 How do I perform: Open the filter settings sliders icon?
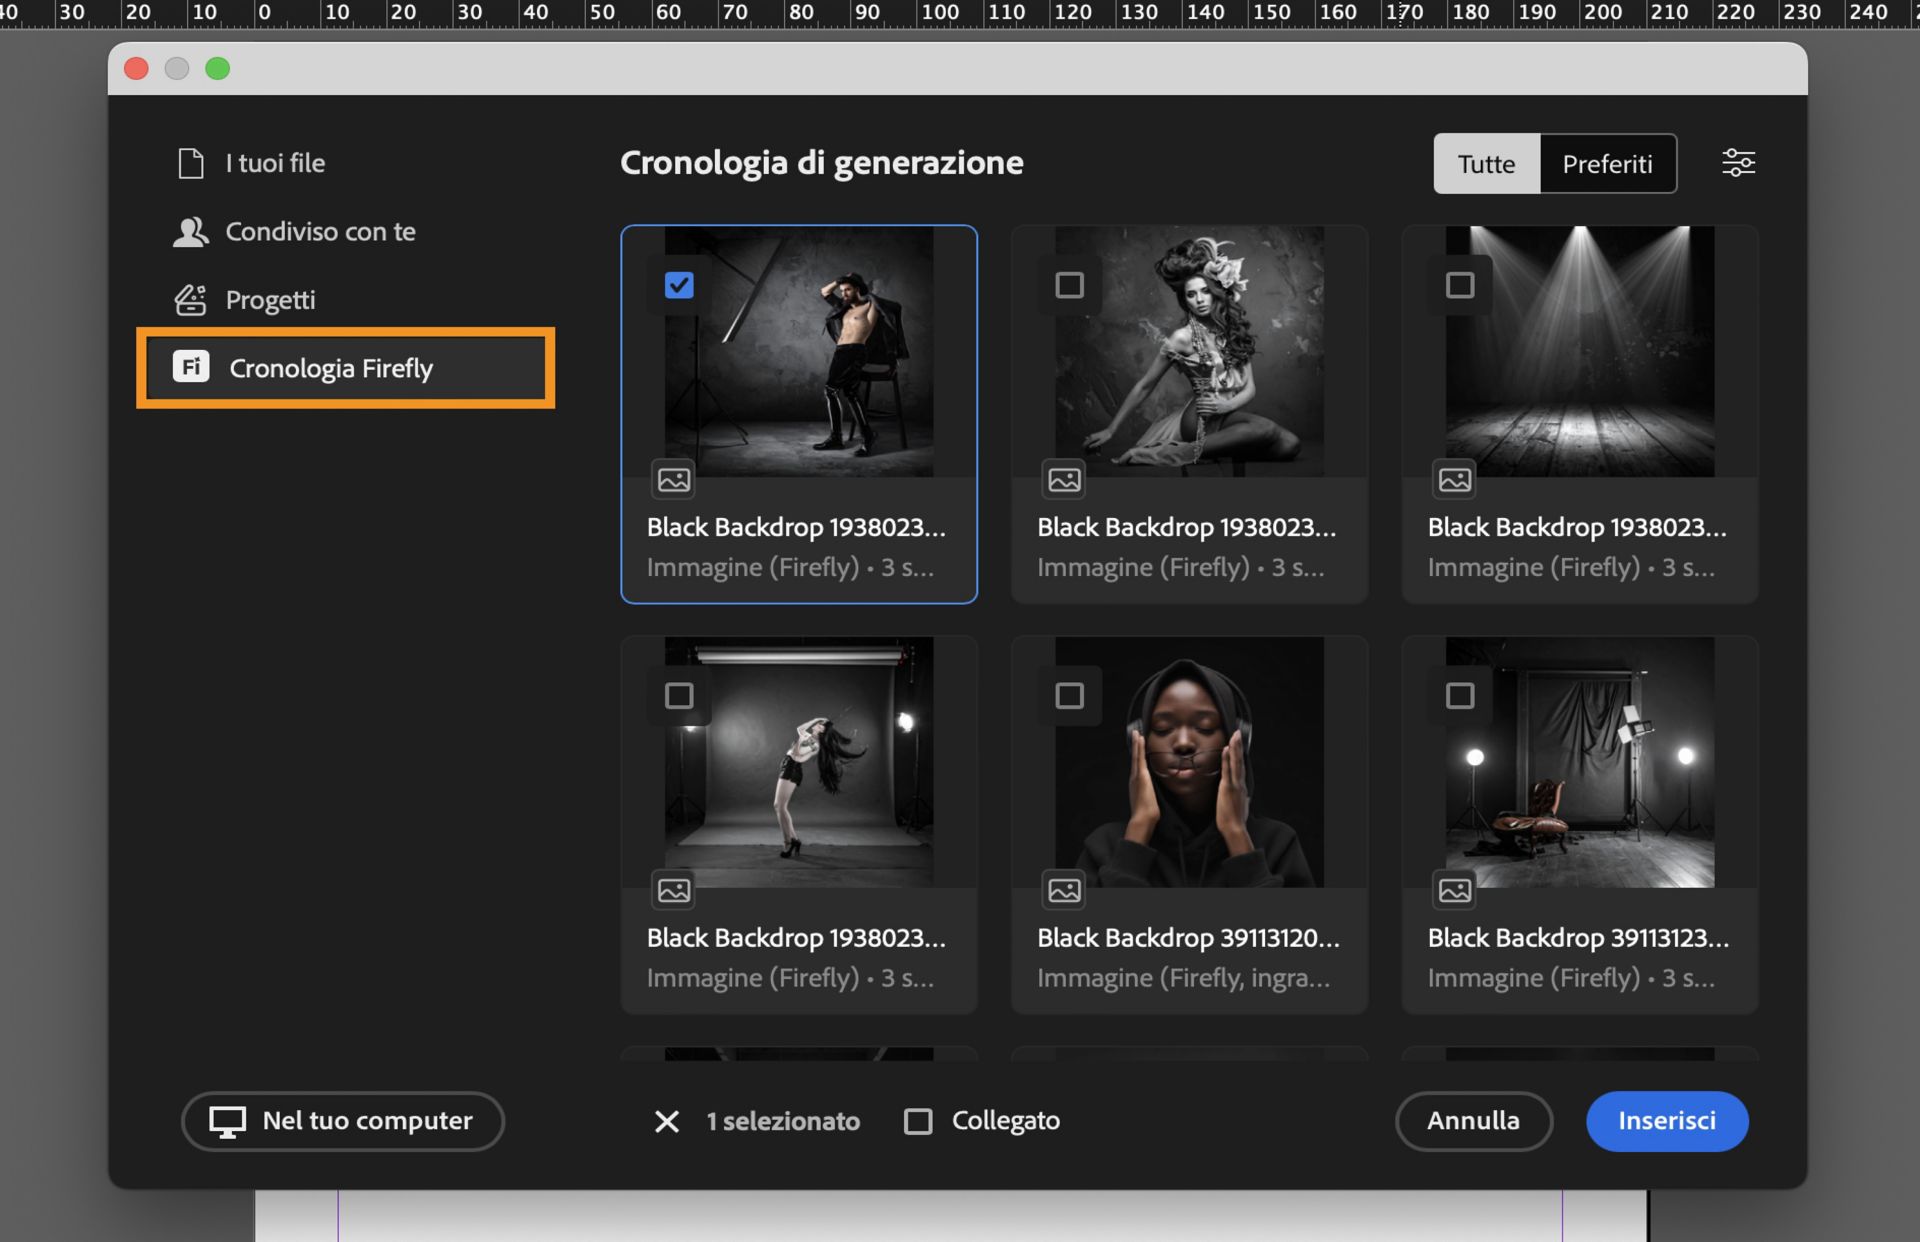coord(1738,163)
